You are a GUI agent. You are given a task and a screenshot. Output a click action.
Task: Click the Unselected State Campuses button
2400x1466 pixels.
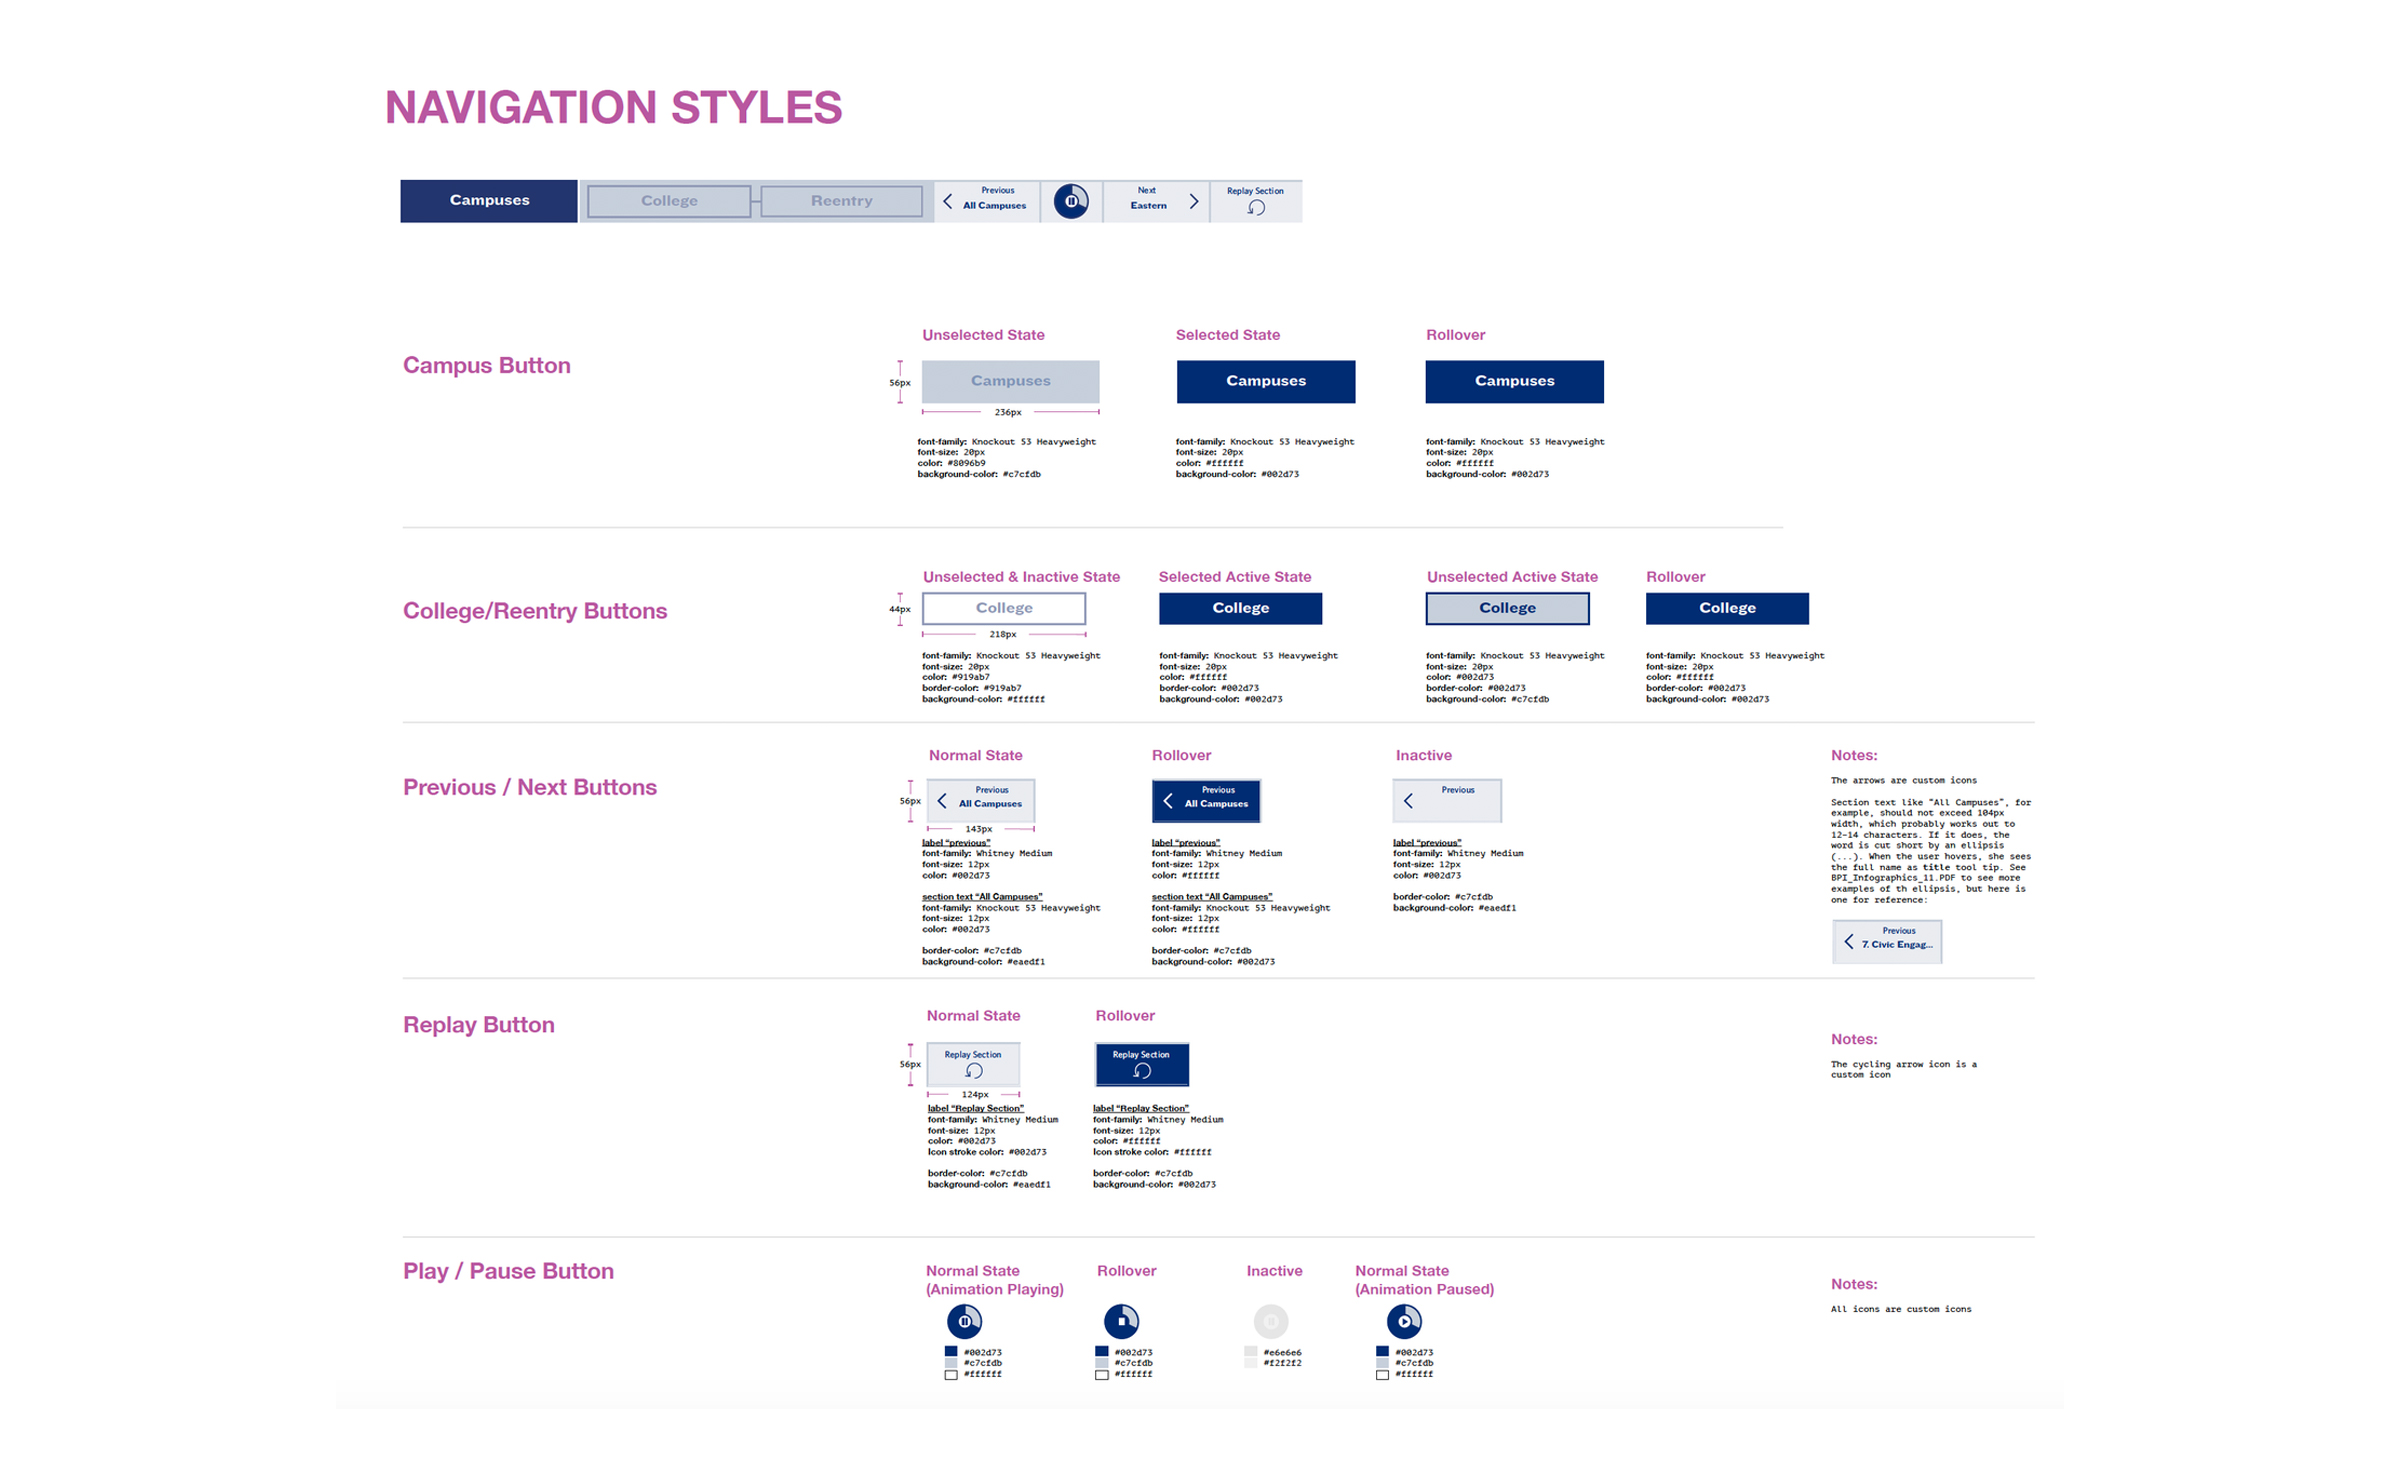click(x=1010, y=381)
